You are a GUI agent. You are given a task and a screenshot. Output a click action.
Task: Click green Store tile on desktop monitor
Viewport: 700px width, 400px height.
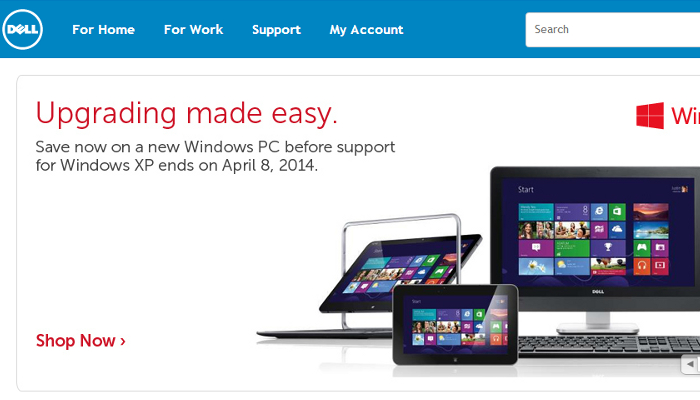point(617,212)
